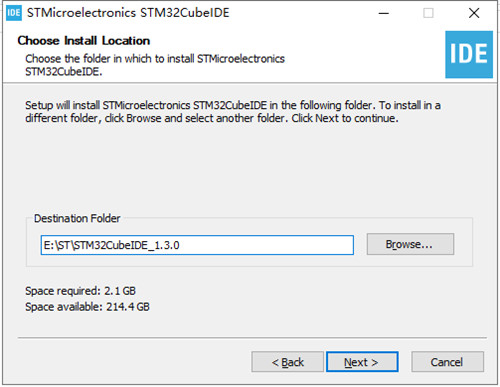This screenshot has width=500, height=387.
Task: Continue with the Next button
Action: pyautogui.click(x=362, y=362)
